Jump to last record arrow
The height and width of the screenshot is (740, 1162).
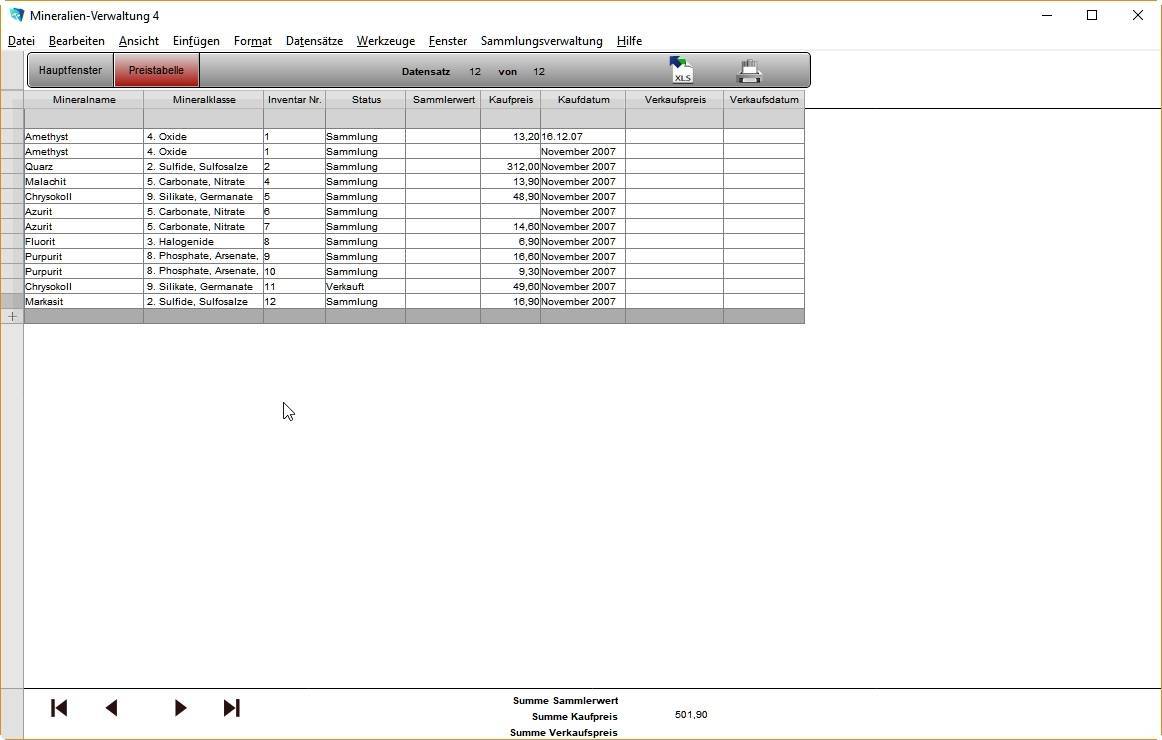point(231,708)
